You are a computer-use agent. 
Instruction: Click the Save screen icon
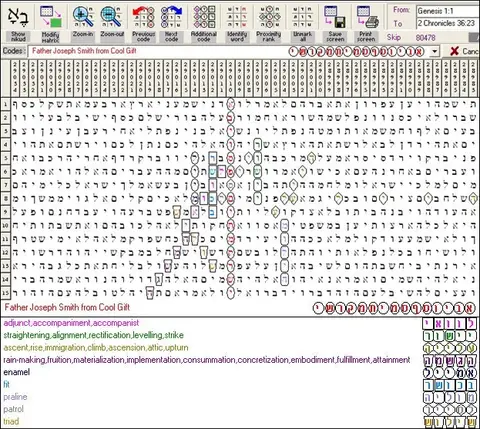(335, 17)
